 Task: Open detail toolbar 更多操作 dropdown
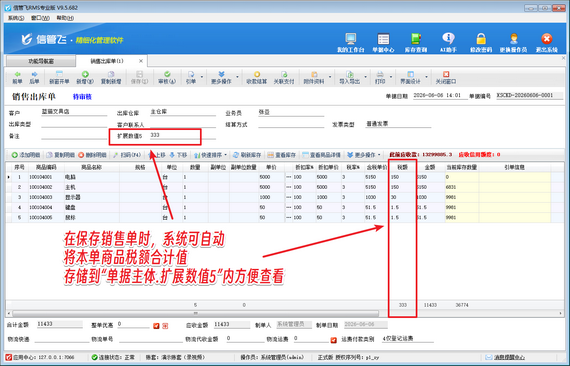364,155
